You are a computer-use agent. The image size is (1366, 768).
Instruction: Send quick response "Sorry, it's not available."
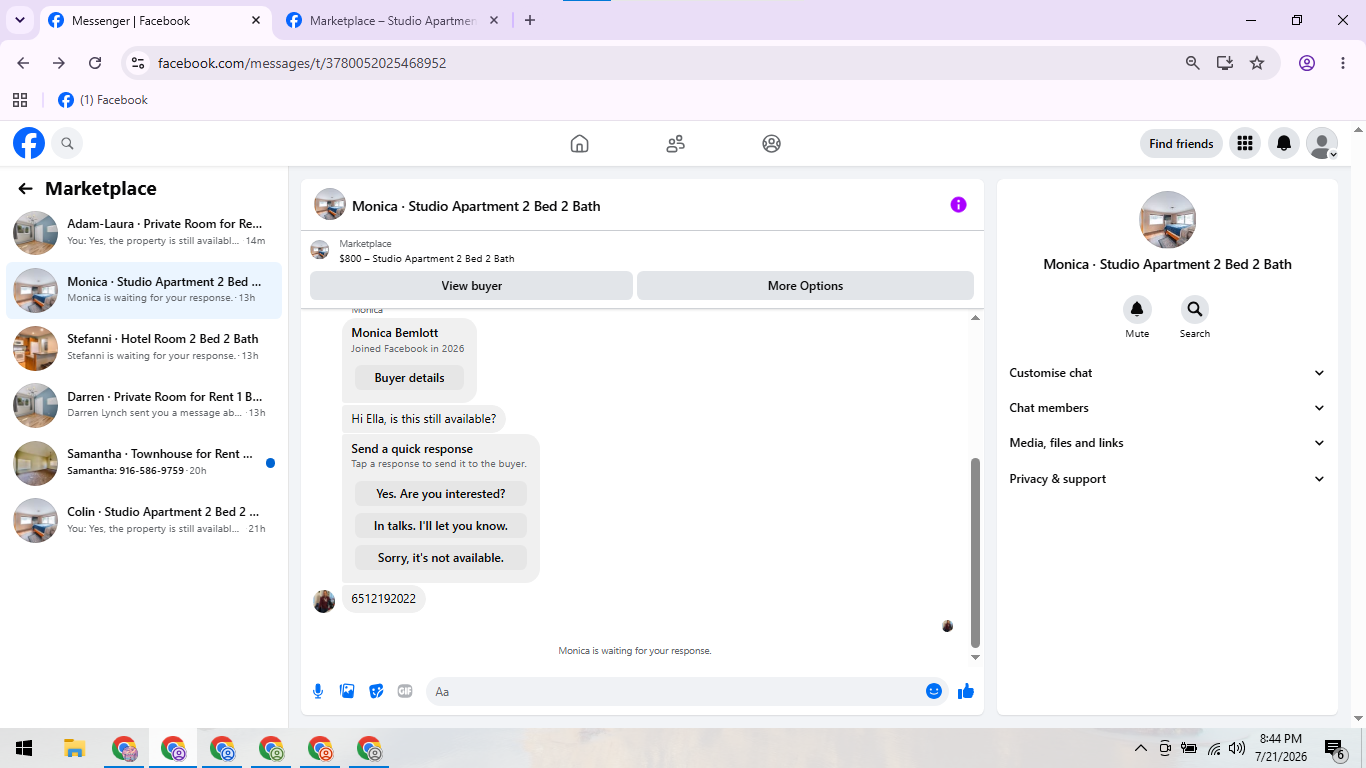pyautogui.click(x=441, y=558)
